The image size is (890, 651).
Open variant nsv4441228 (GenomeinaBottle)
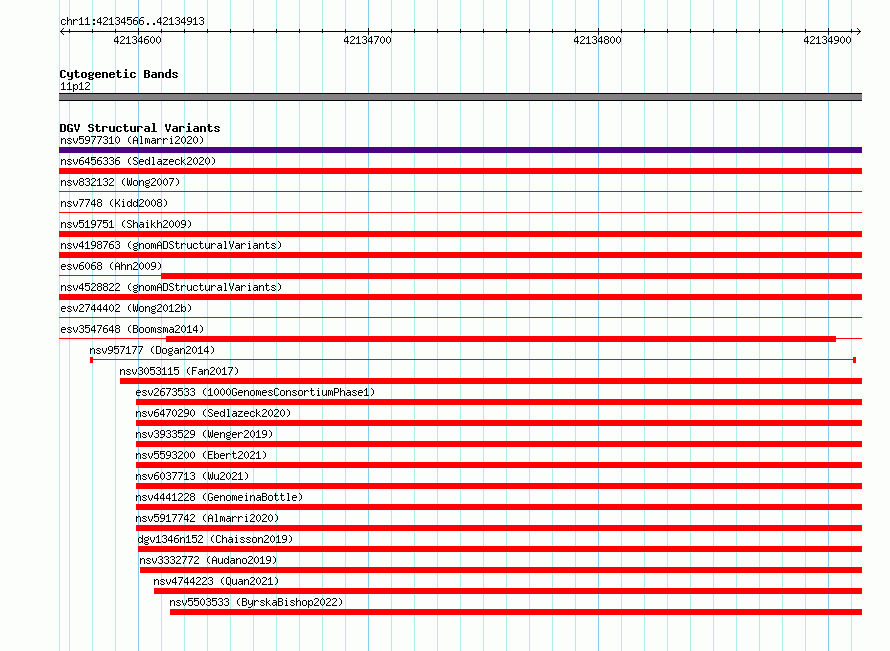point(219,497)
